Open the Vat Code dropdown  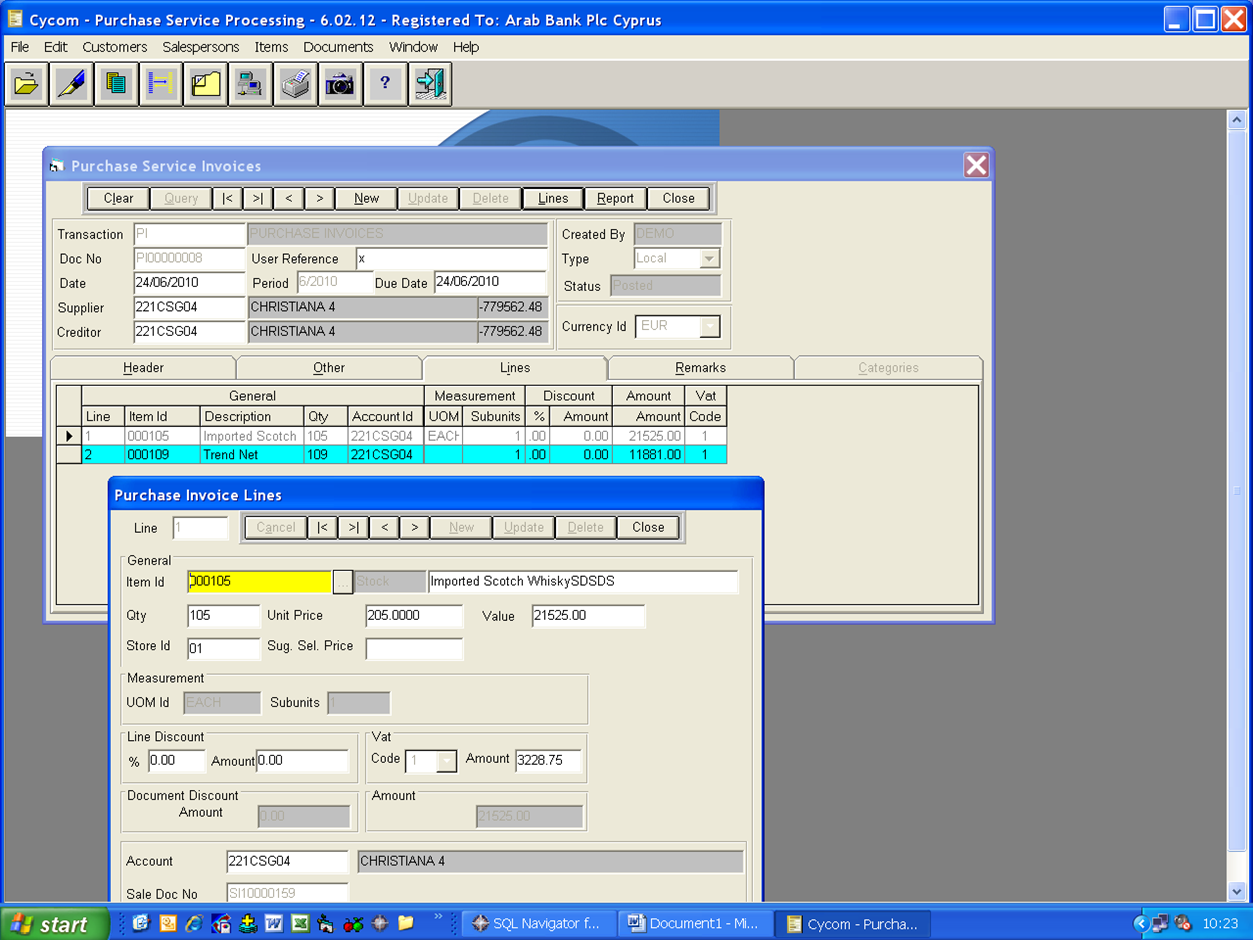tap(446, 761)
